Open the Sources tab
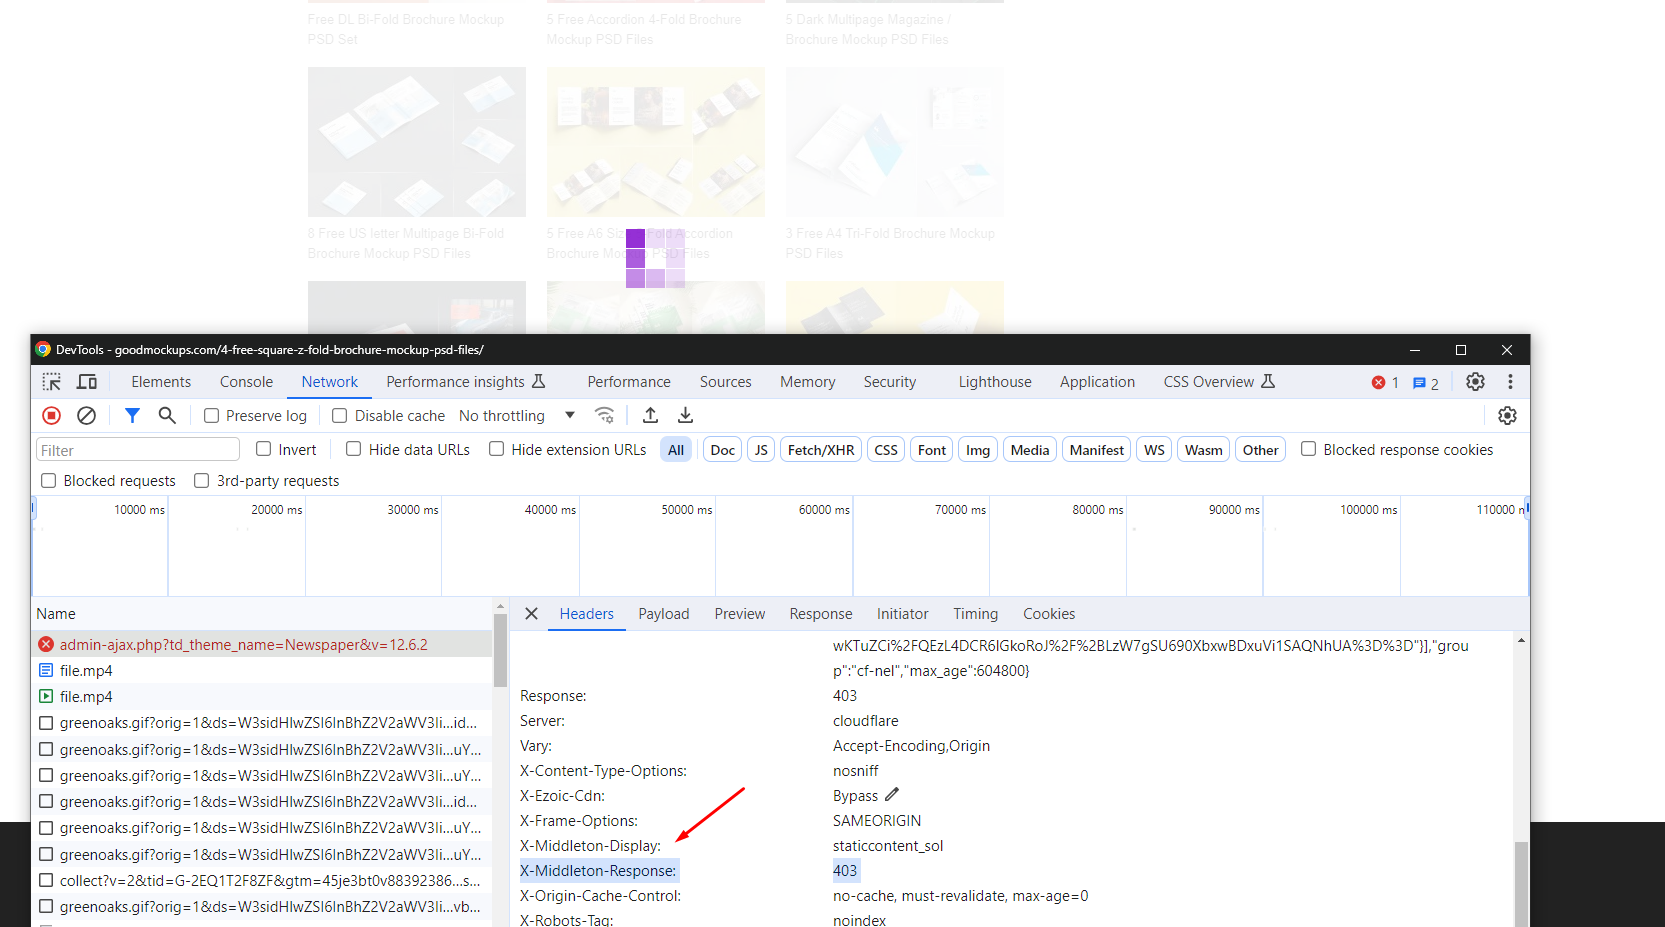1665x927 pixels. [x=725, y=382]
